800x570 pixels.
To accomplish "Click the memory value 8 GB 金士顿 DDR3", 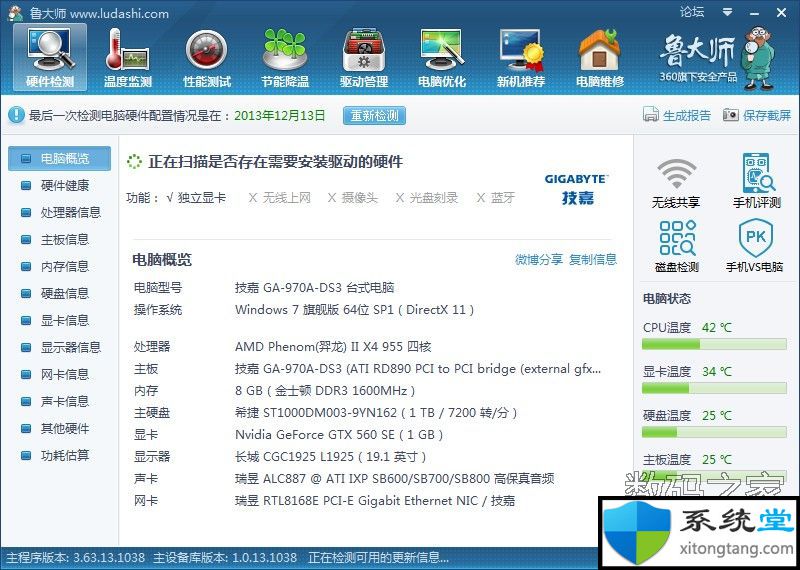I will [x=325, y=391].
